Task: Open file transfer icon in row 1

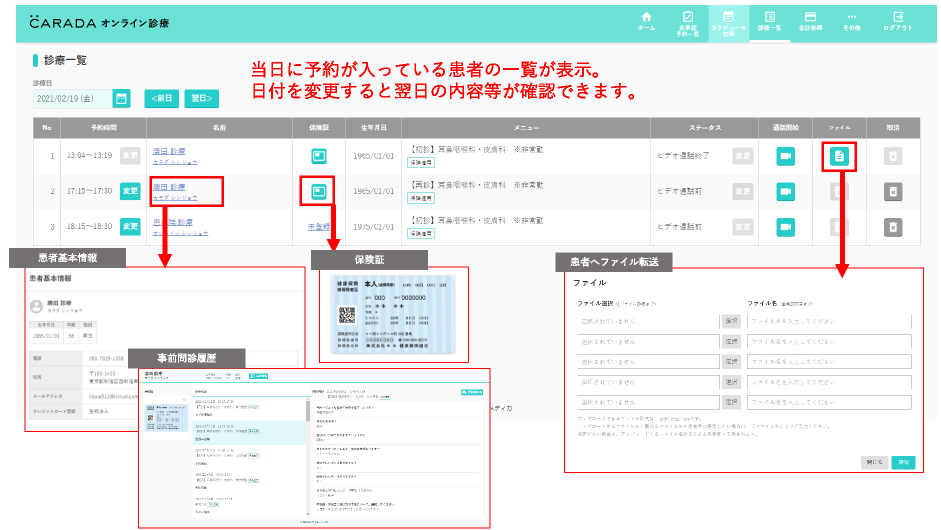Action: [x=840, y=156]
